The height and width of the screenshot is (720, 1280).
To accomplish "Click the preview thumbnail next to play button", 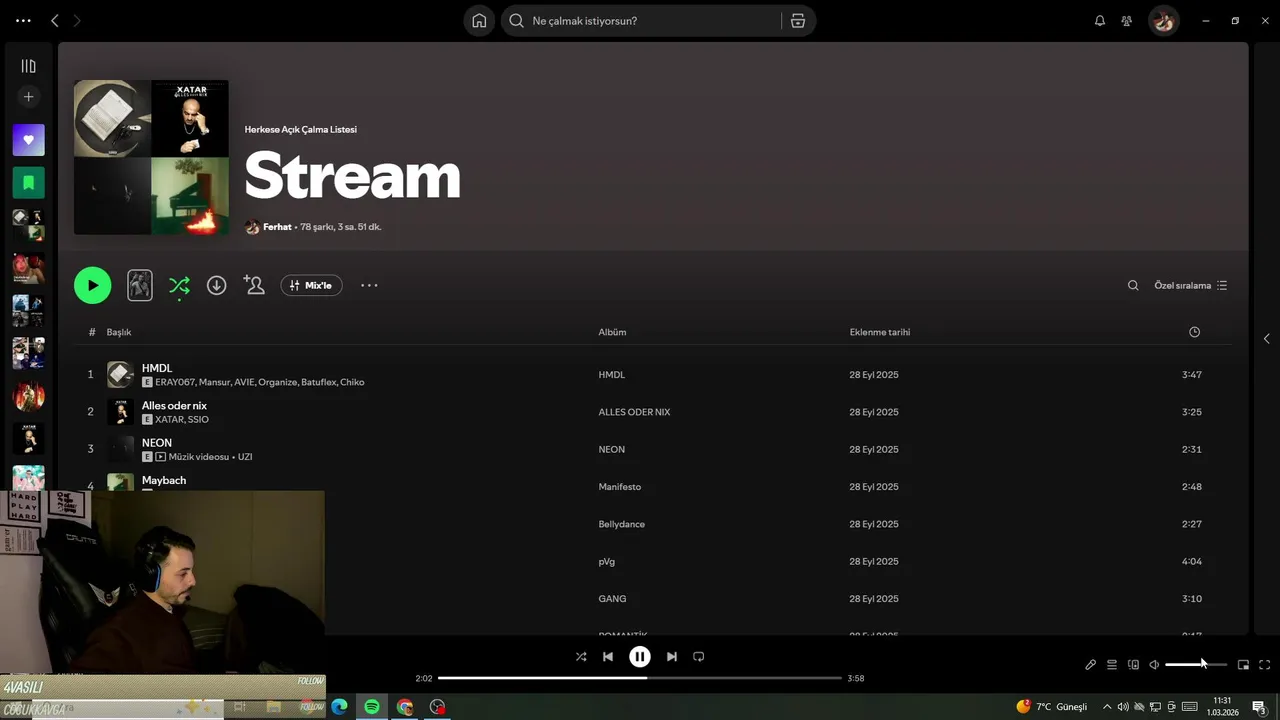I will point(140,285).
